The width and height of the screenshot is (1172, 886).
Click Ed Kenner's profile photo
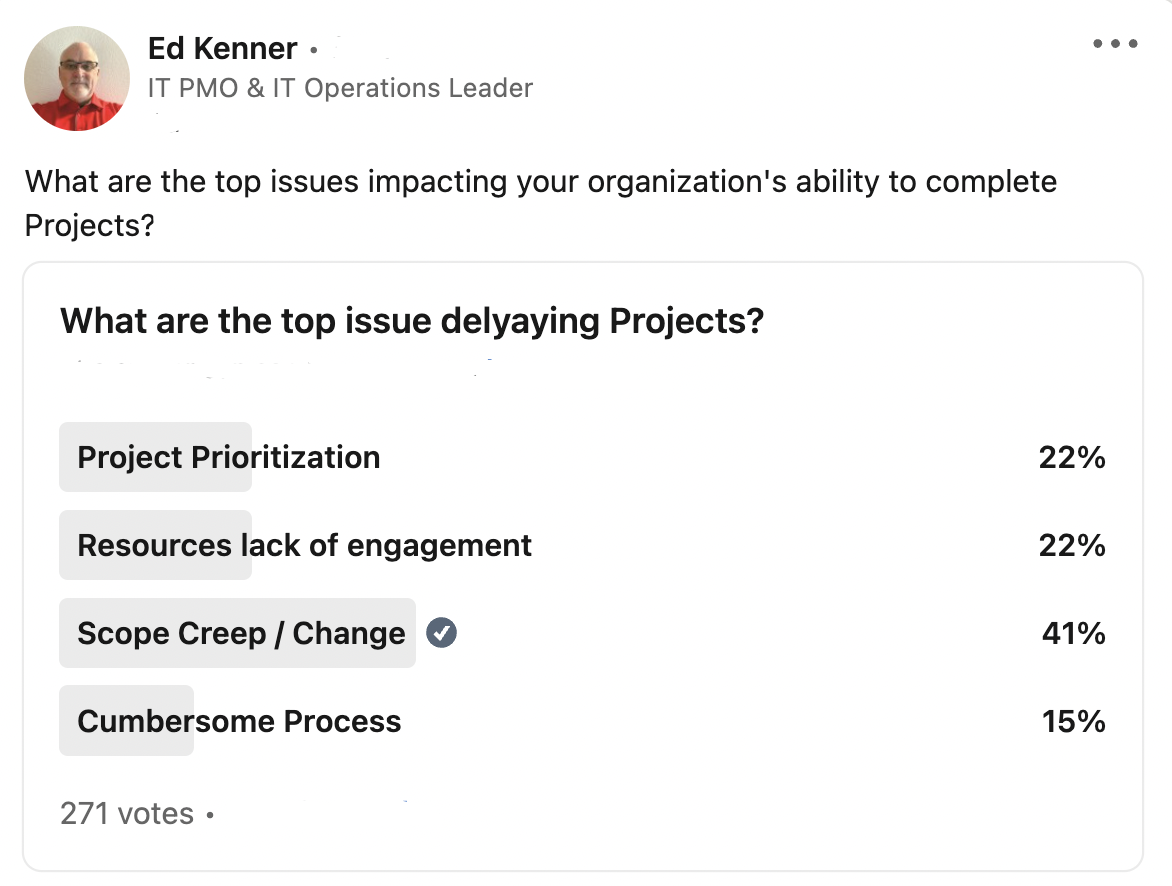77,78
